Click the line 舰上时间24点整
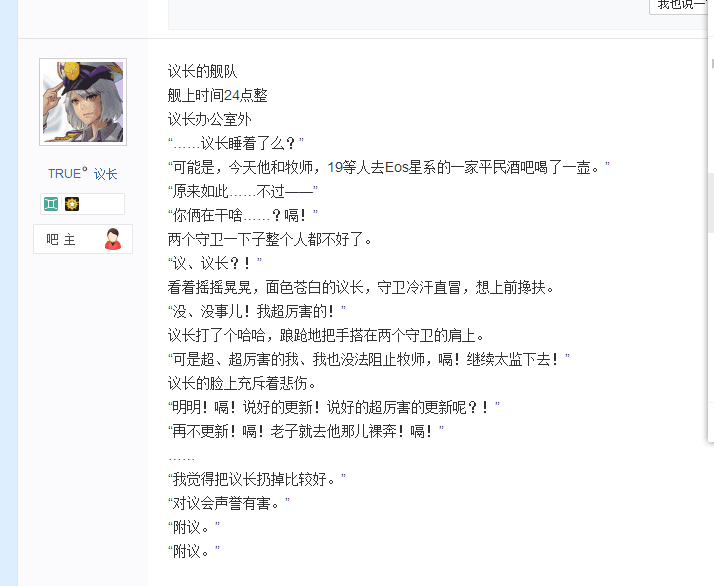714x586 pixels. pyautogui.click(x=218, y=96)
